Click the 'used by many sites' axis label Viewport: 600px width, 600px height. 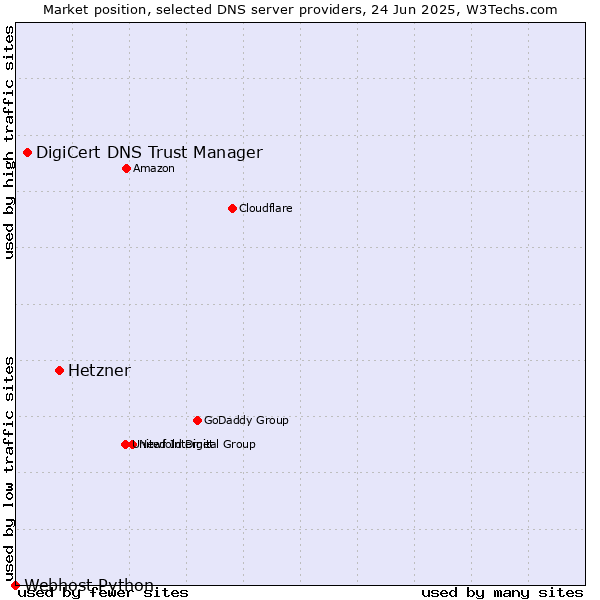tap(502, 593)
